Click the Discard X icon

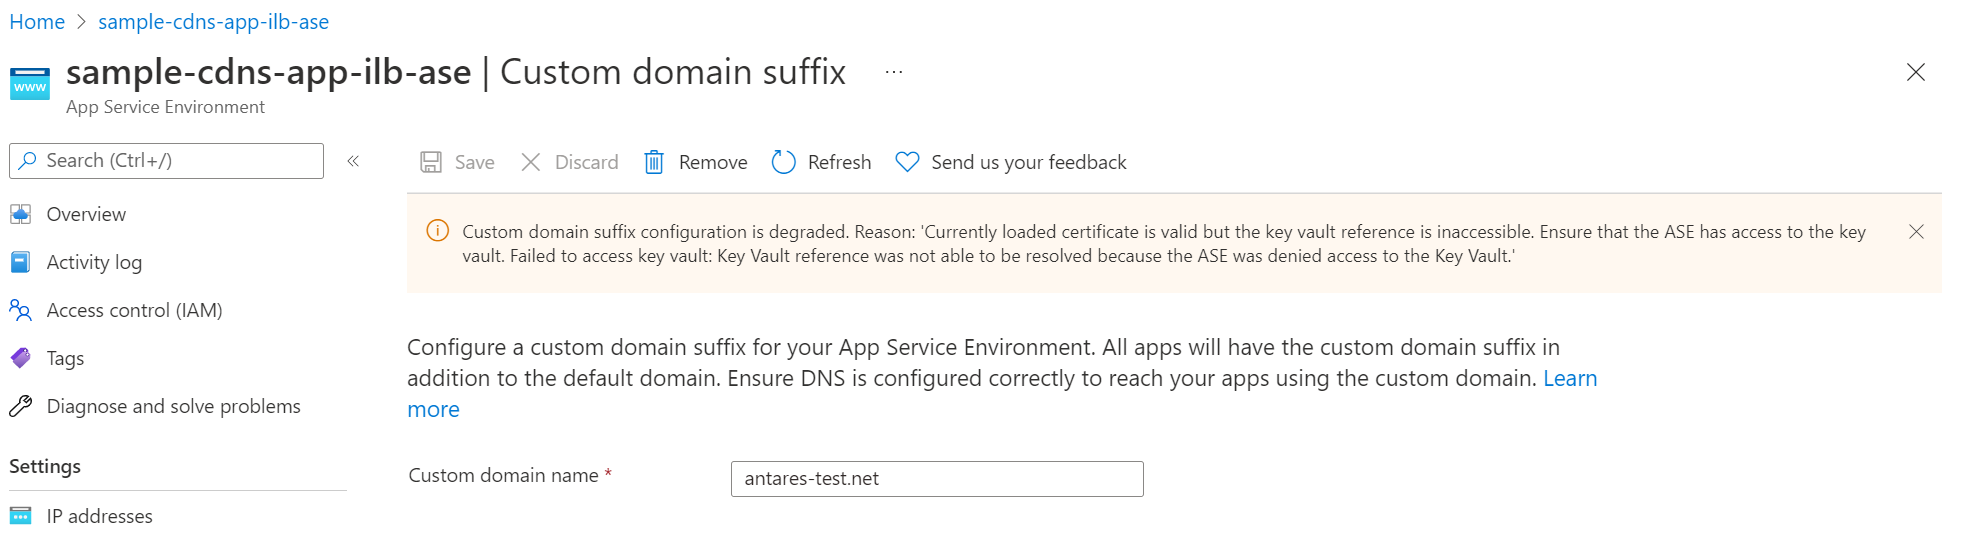click(x=531, y=162)
